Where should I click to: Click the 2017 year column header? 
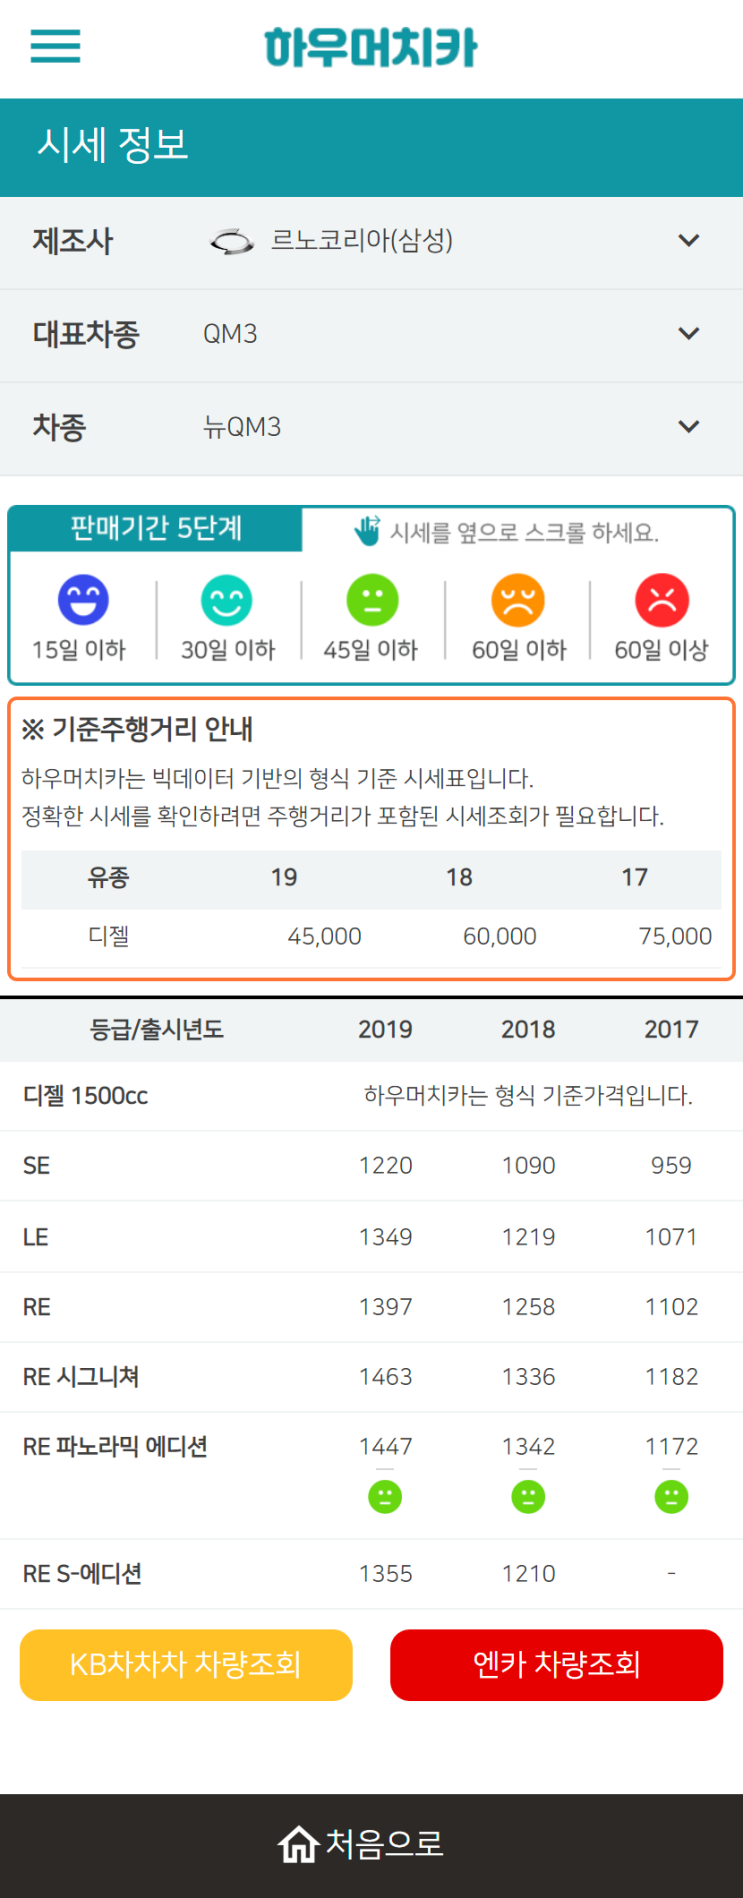[671, 1029]
